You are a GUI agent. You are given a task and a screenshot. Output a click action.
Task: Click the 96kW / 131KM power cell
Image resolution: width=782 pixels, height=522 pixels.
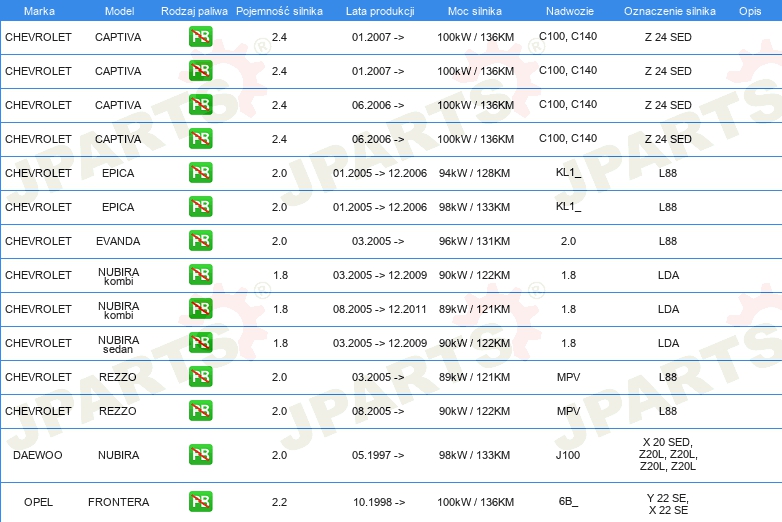tap(474, 241)
